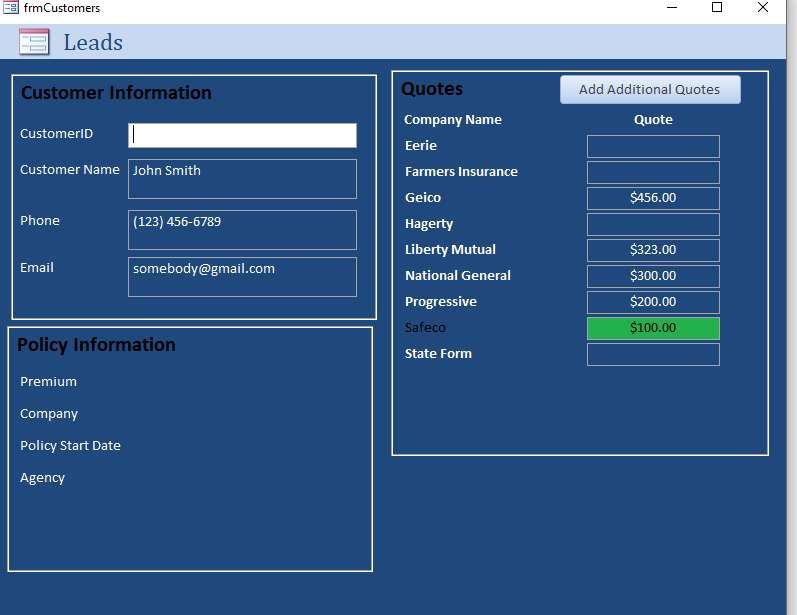Click the Policy Information heading
Image resolution: width=797 pixels, height=615 pixels.
click(x=96, y=345)
